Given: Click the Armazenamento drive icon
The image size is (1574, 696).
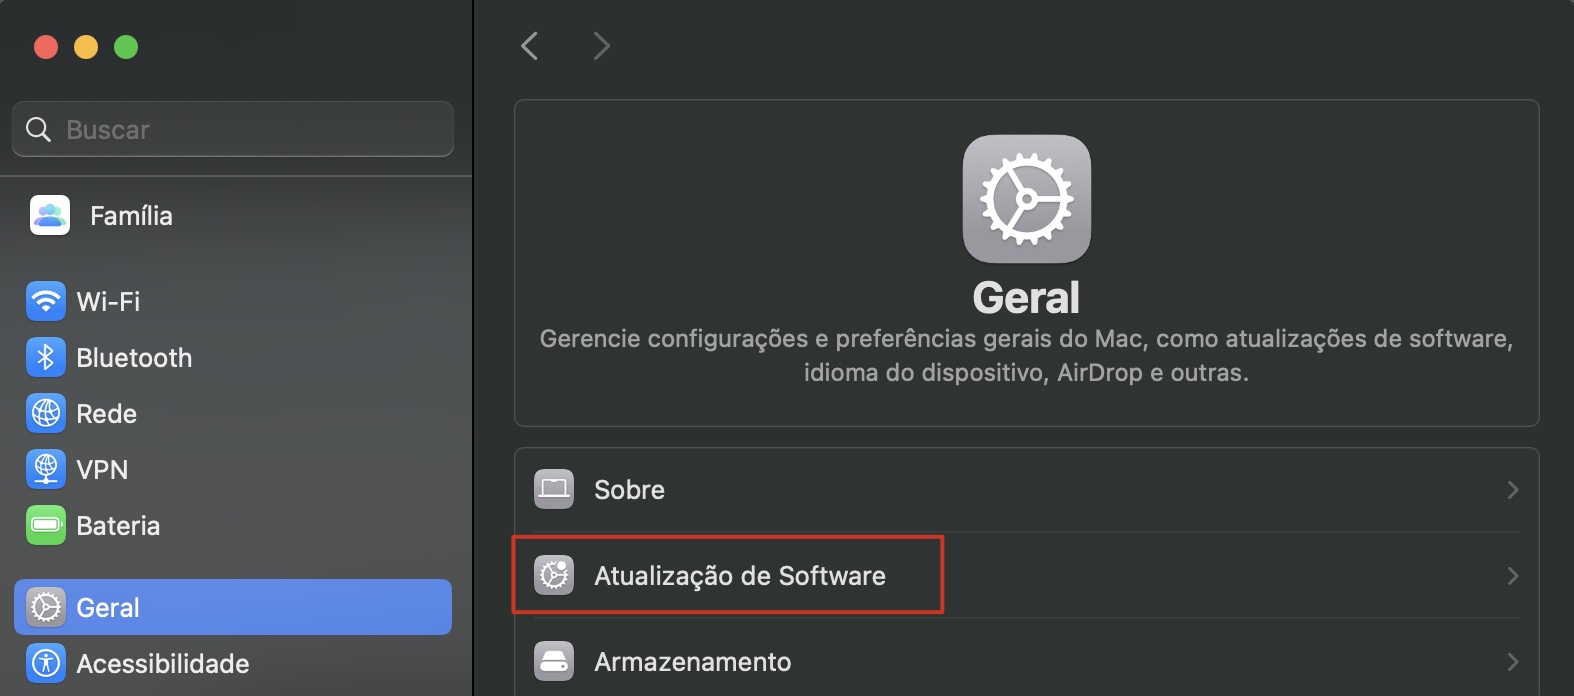Looking at the screenshot, I should click(553, 661).
